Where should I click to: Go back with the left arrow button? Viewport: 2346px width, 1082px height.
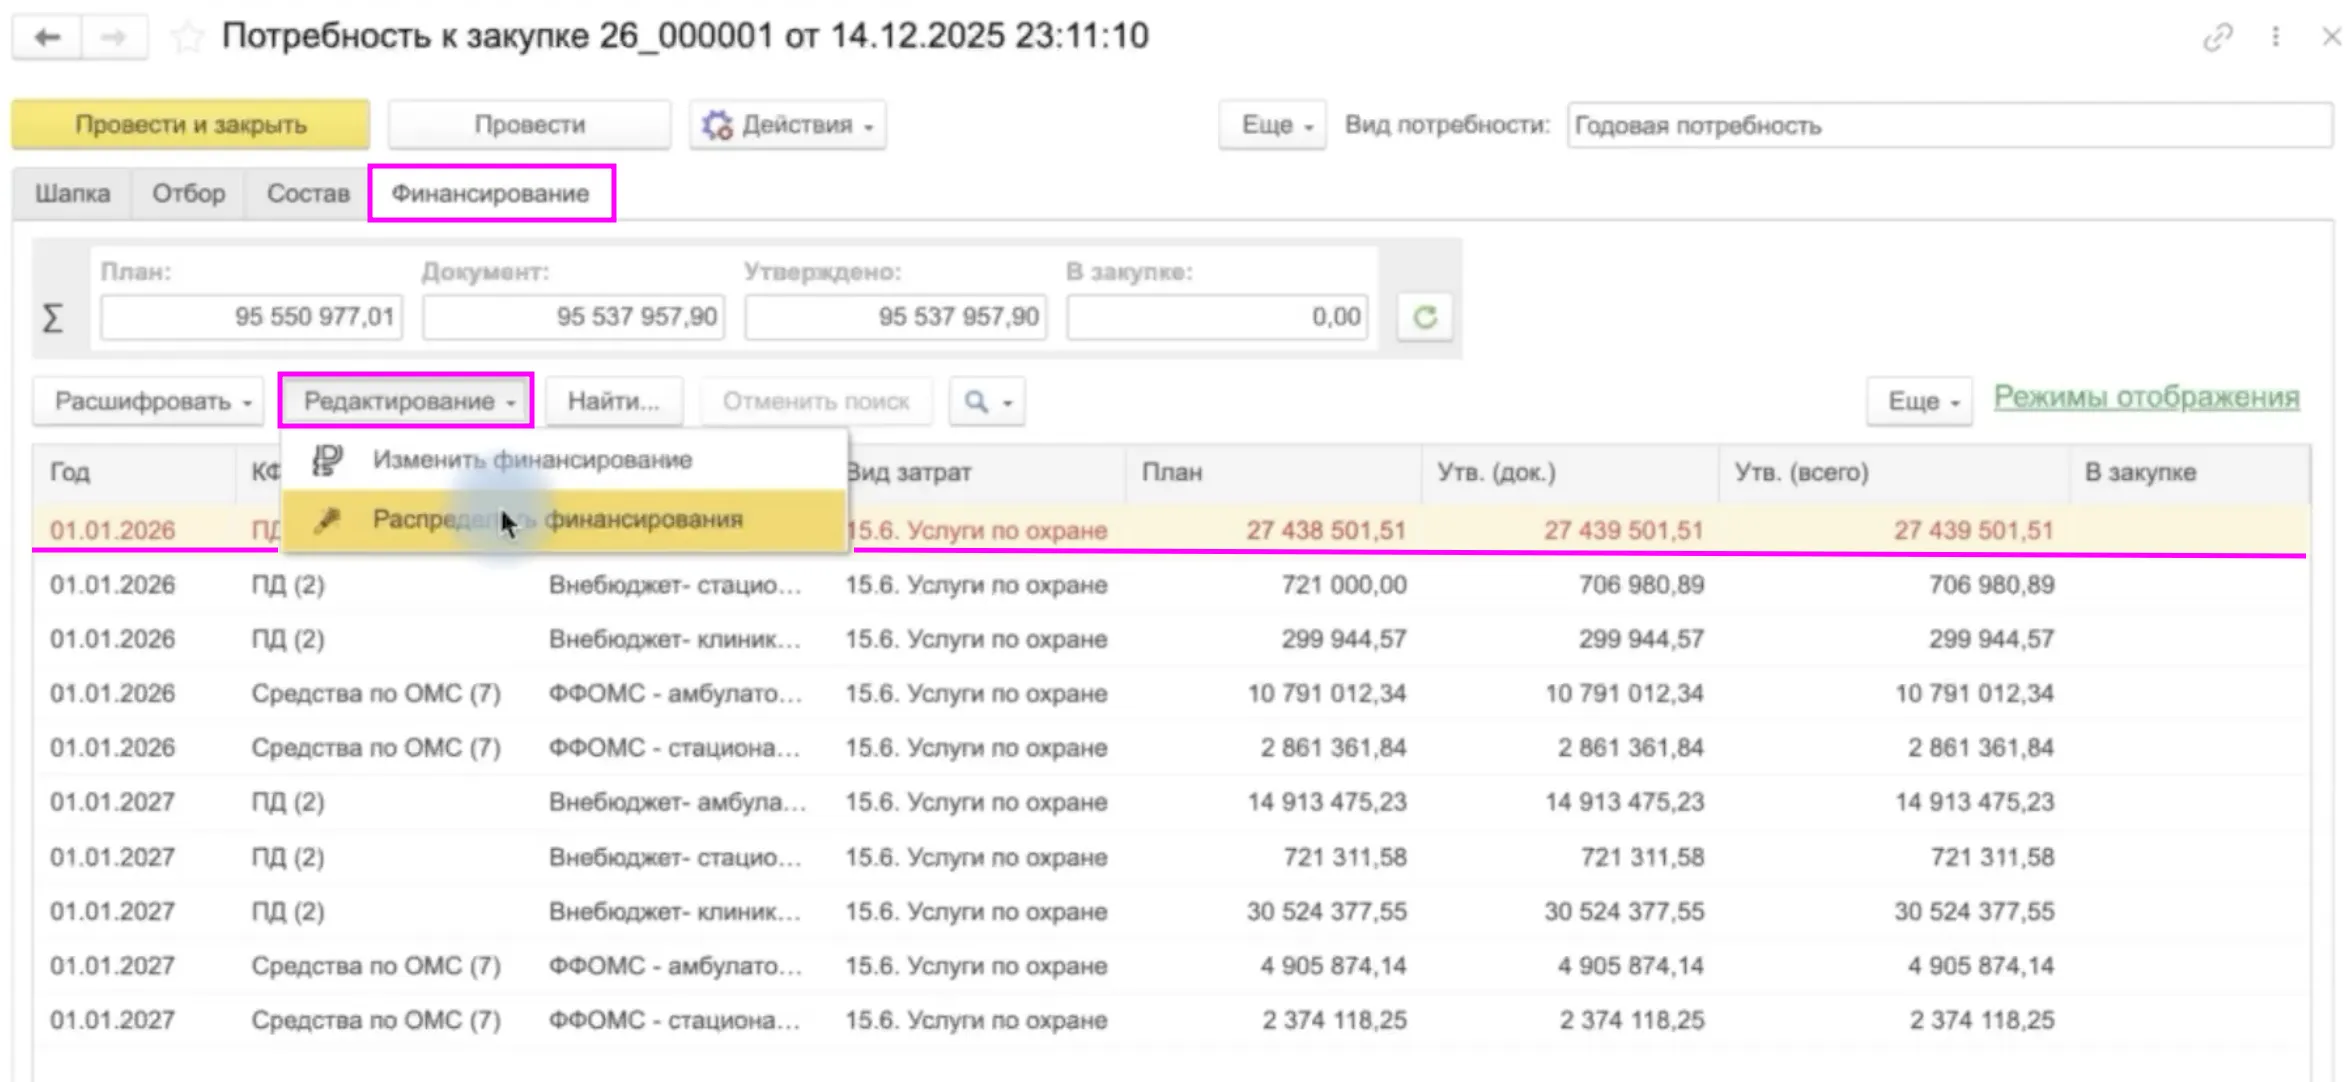point(46,38)
